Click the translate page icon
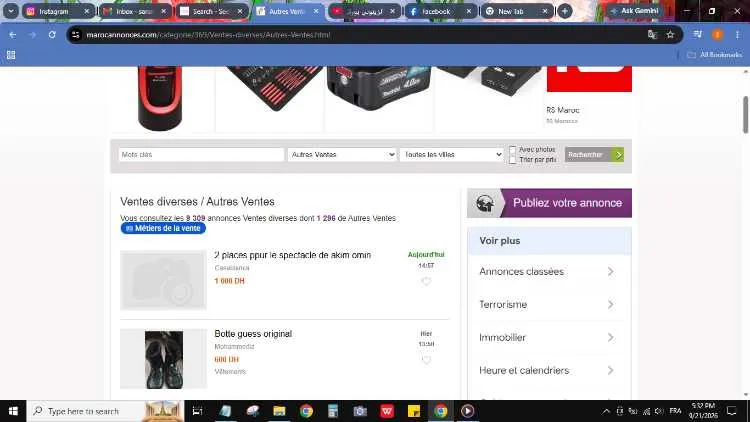This screenshot has height=422, width=750. coord(652,34)
